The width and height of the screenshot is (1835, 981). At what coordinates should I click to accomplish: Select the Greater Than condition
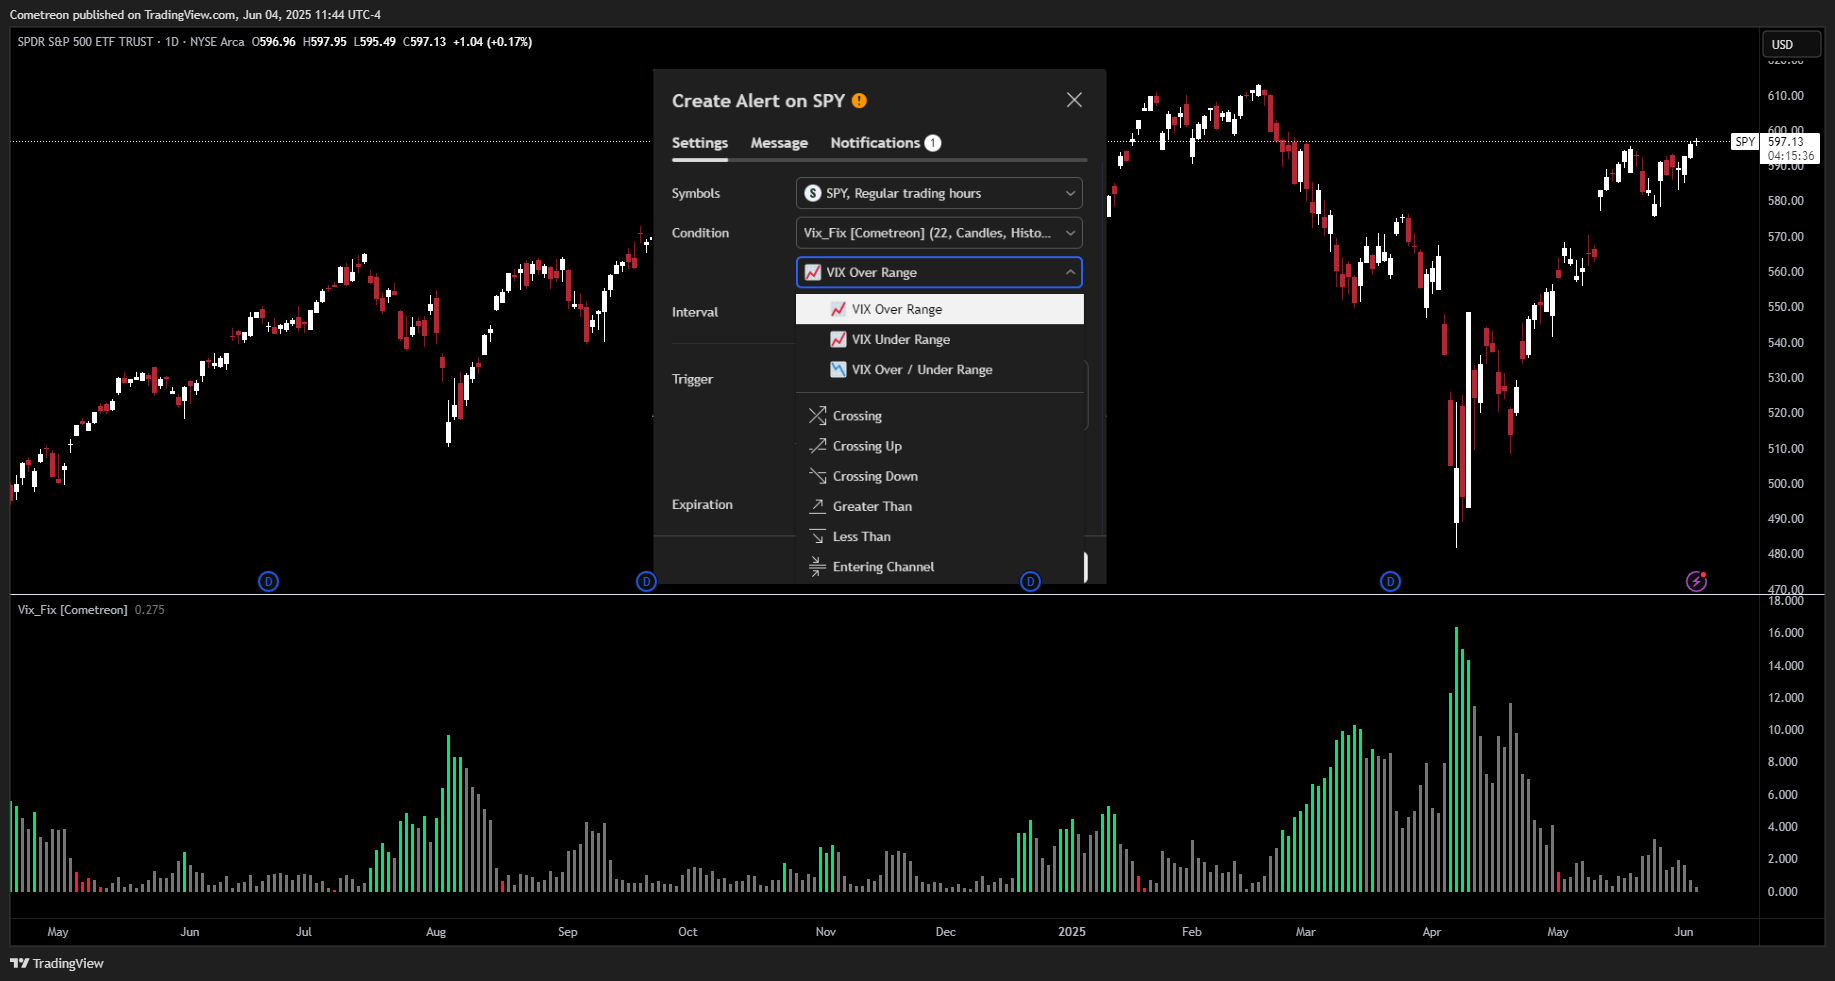point(939,506)
